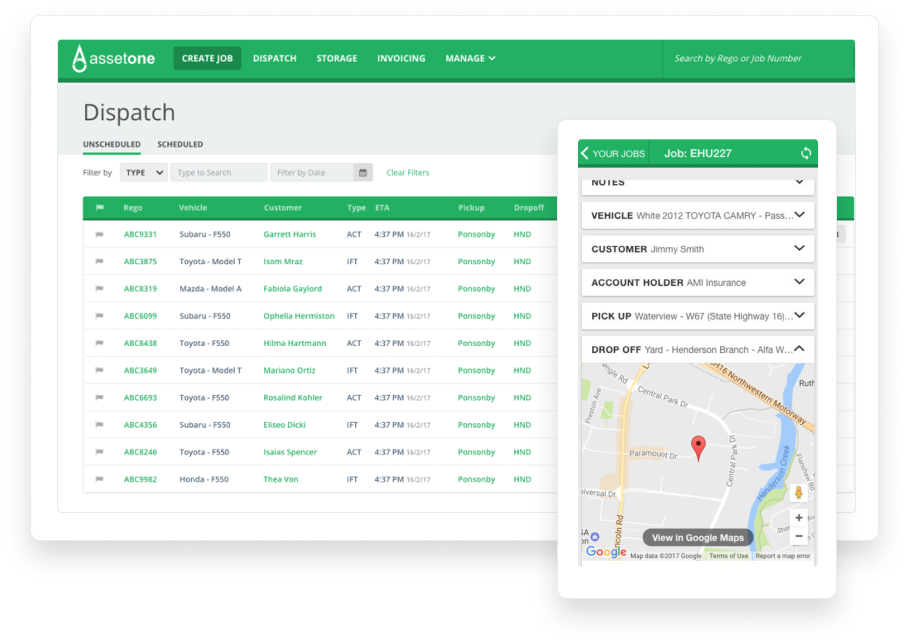
Task: Open customer Isom Mraz link
Action: pyautogui.click(x=283, y=261)
